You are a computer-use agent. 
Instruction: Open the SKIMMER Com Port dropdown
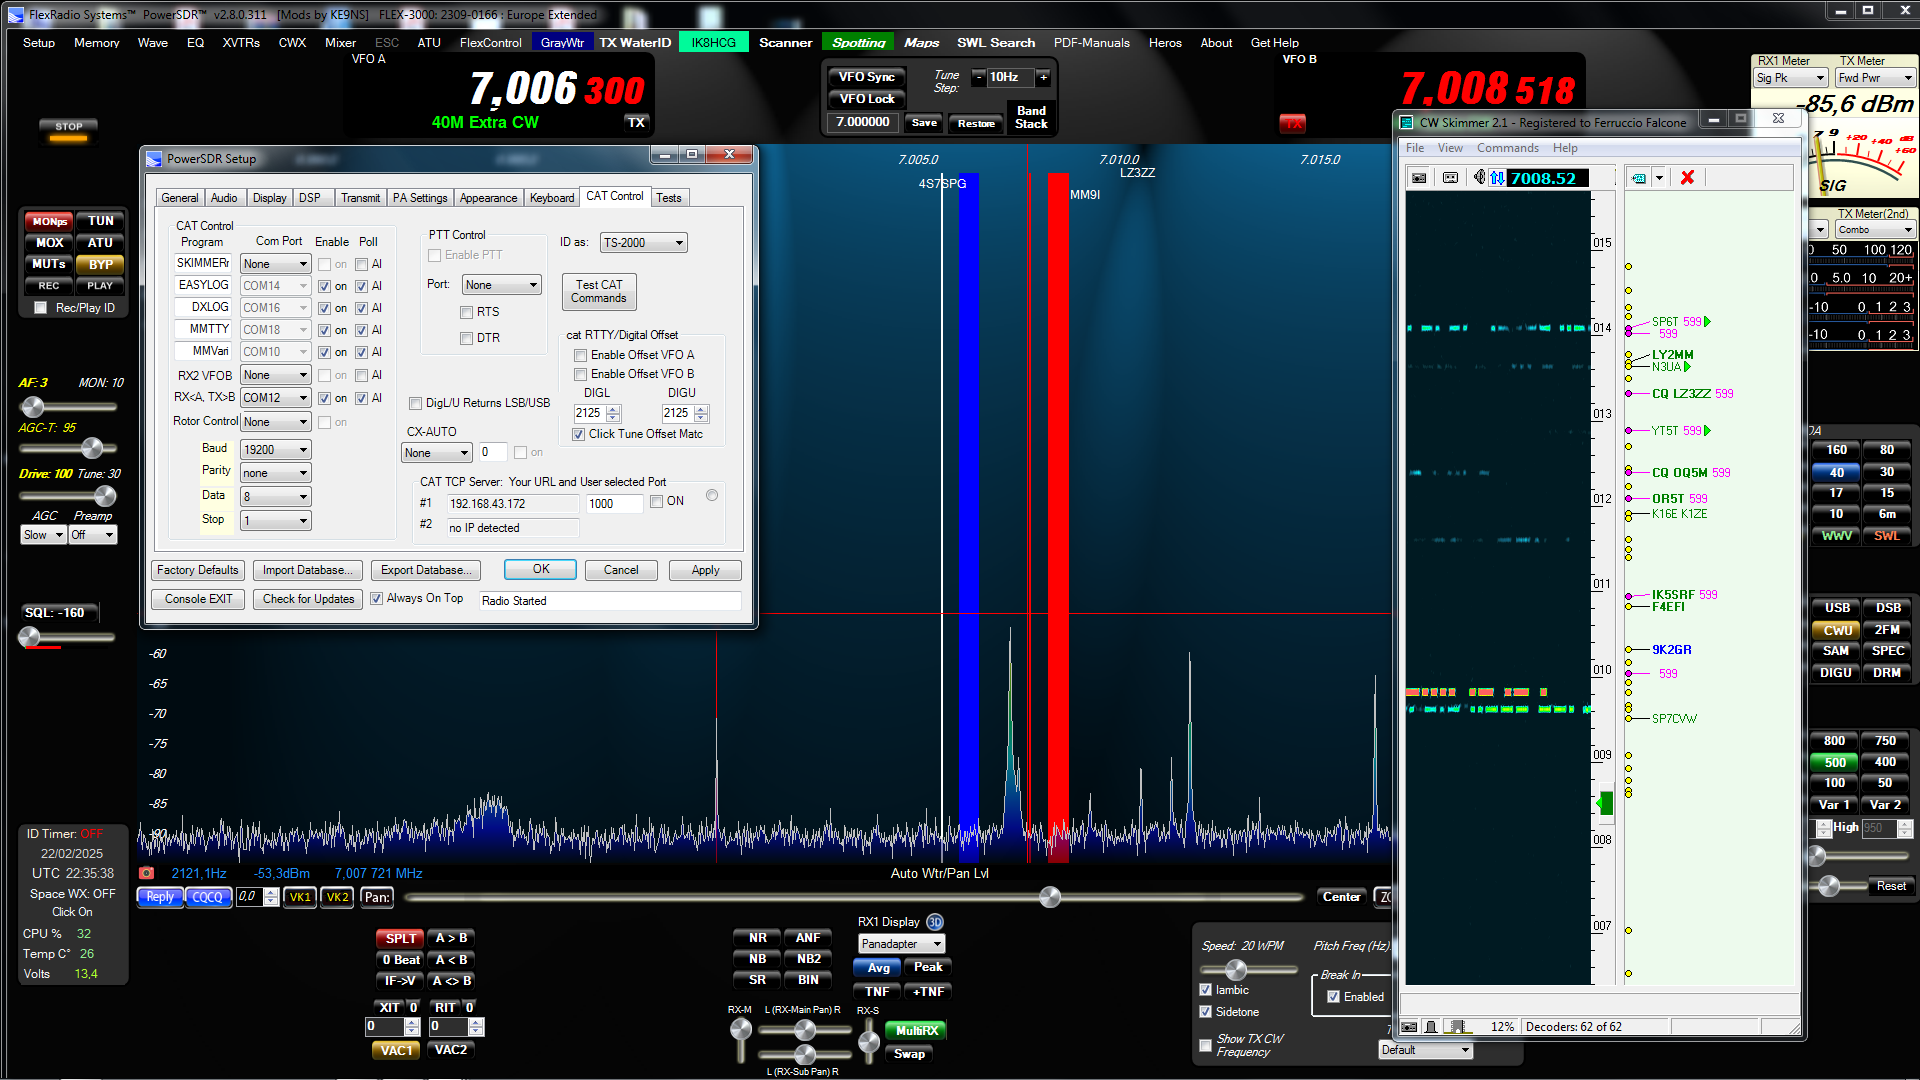pyautogui.click(x=276, y=264)
